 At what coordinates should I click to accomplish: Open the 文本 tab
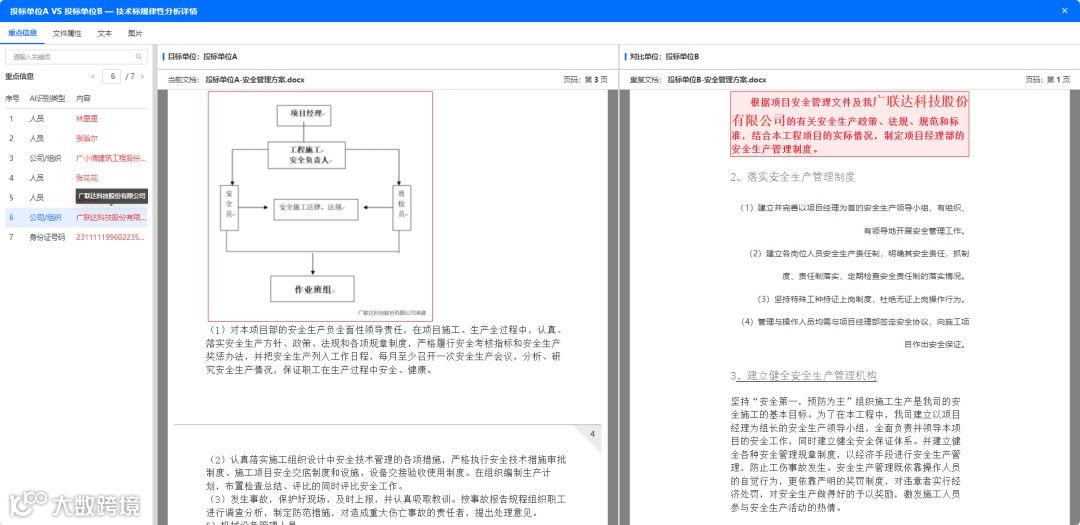(x=105, y=33)
